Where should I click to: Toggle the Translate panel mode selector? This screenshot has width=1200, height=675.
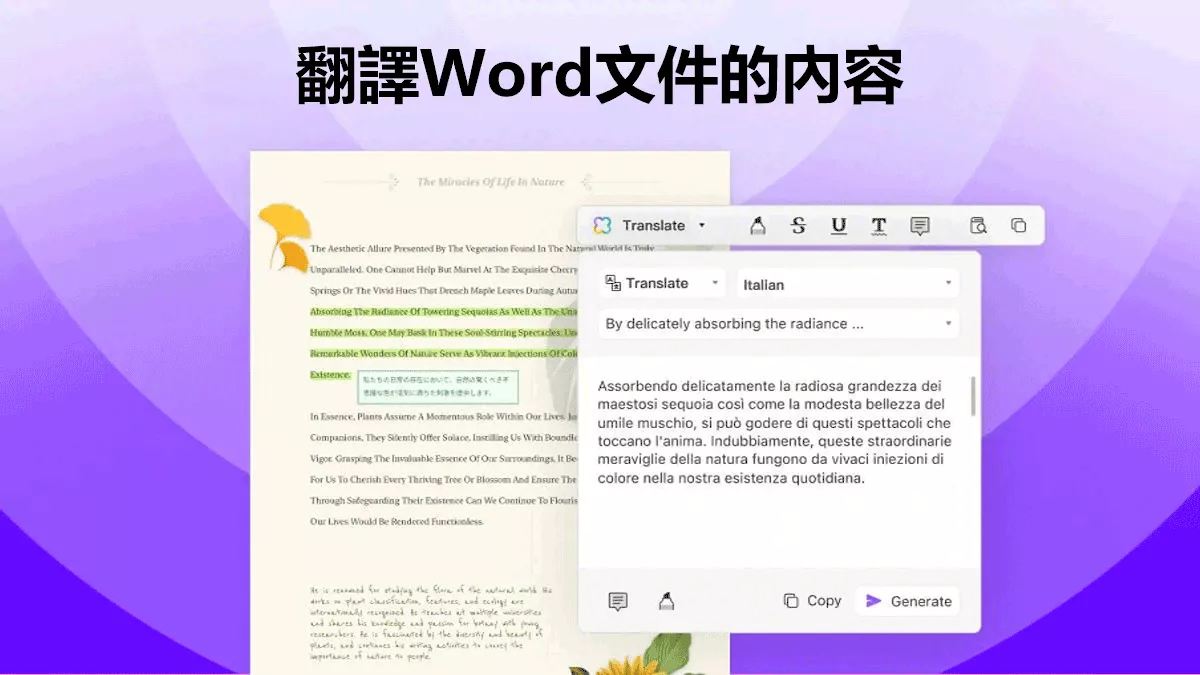(716, 283)
